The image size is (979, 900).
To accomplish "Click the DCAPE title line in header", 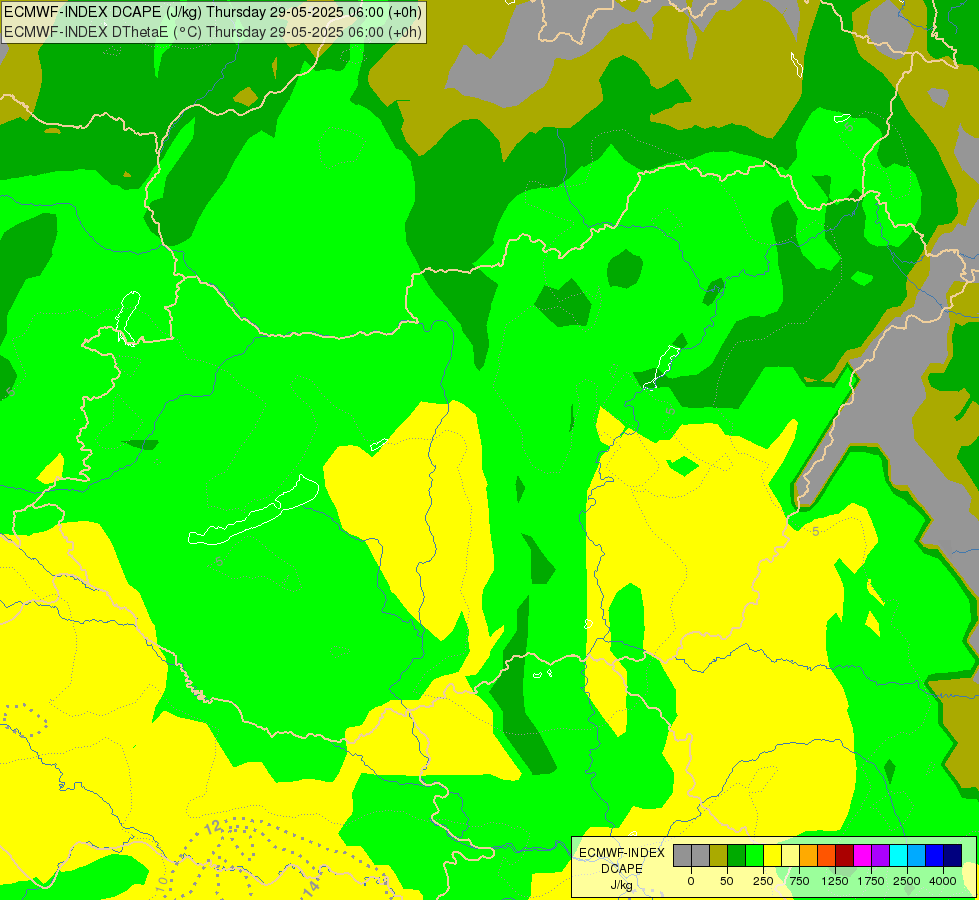I will point(212,12).
